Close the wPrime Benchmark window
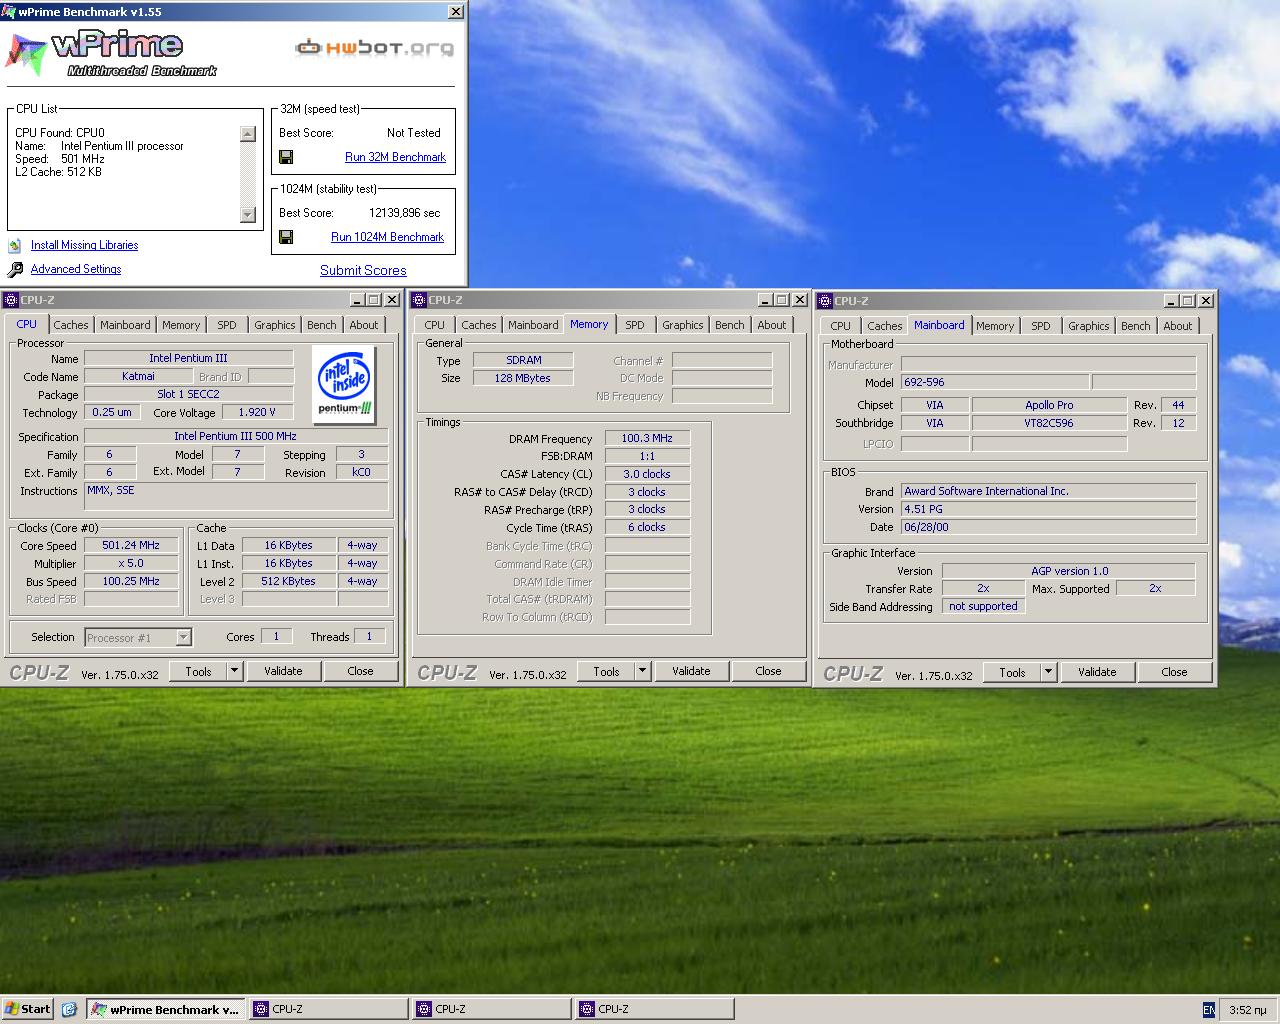Image resolution: width=1280 pixels, height=1024 pixels. (x=456, y=12)
